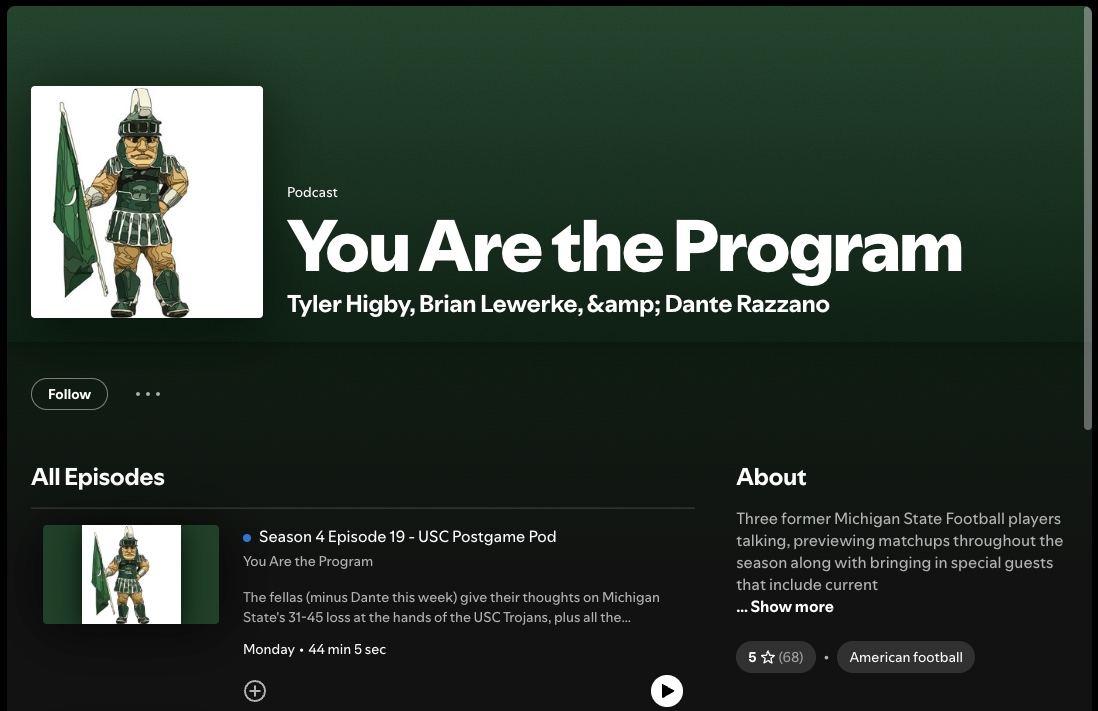Click the Podcast label above the title
This screenshot has width=1098, height=711.
pos(312,192)
